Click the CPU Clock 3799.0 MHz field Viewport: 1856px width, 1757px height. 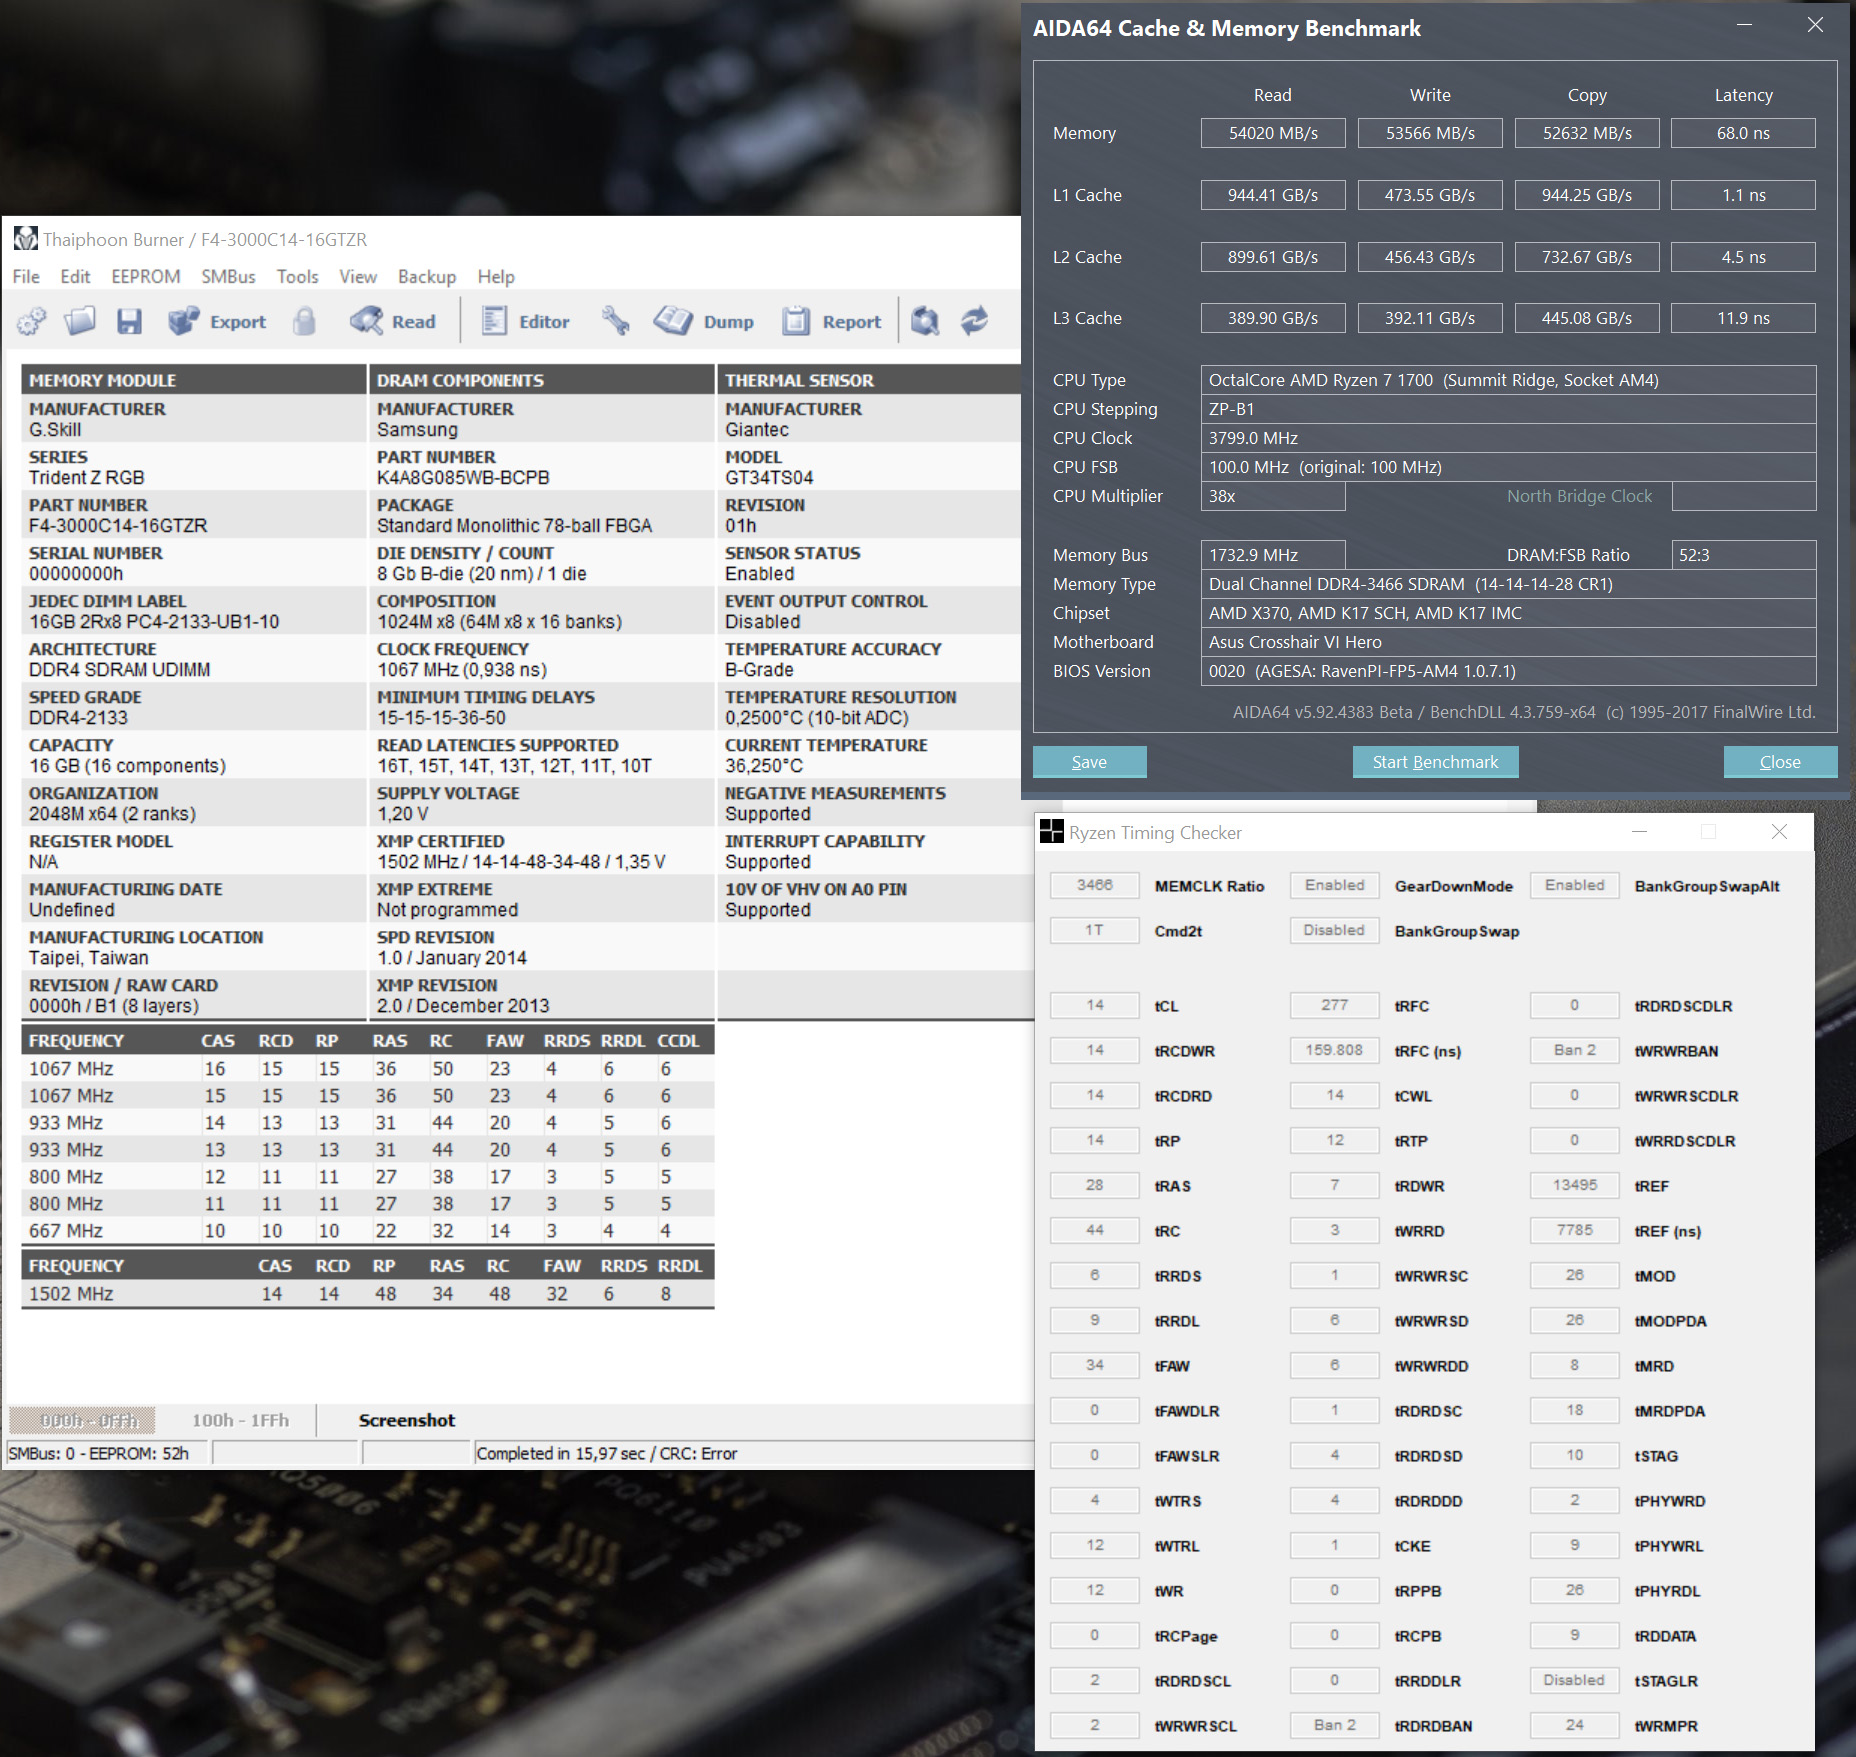(1508, 438)
